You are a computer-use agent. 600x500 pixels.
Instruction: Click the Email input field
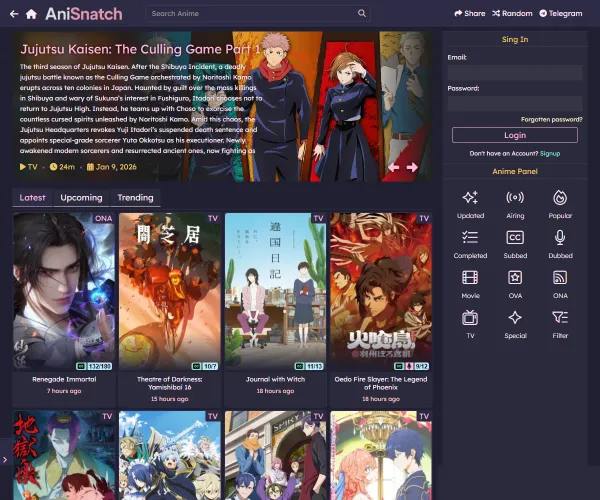514,73
